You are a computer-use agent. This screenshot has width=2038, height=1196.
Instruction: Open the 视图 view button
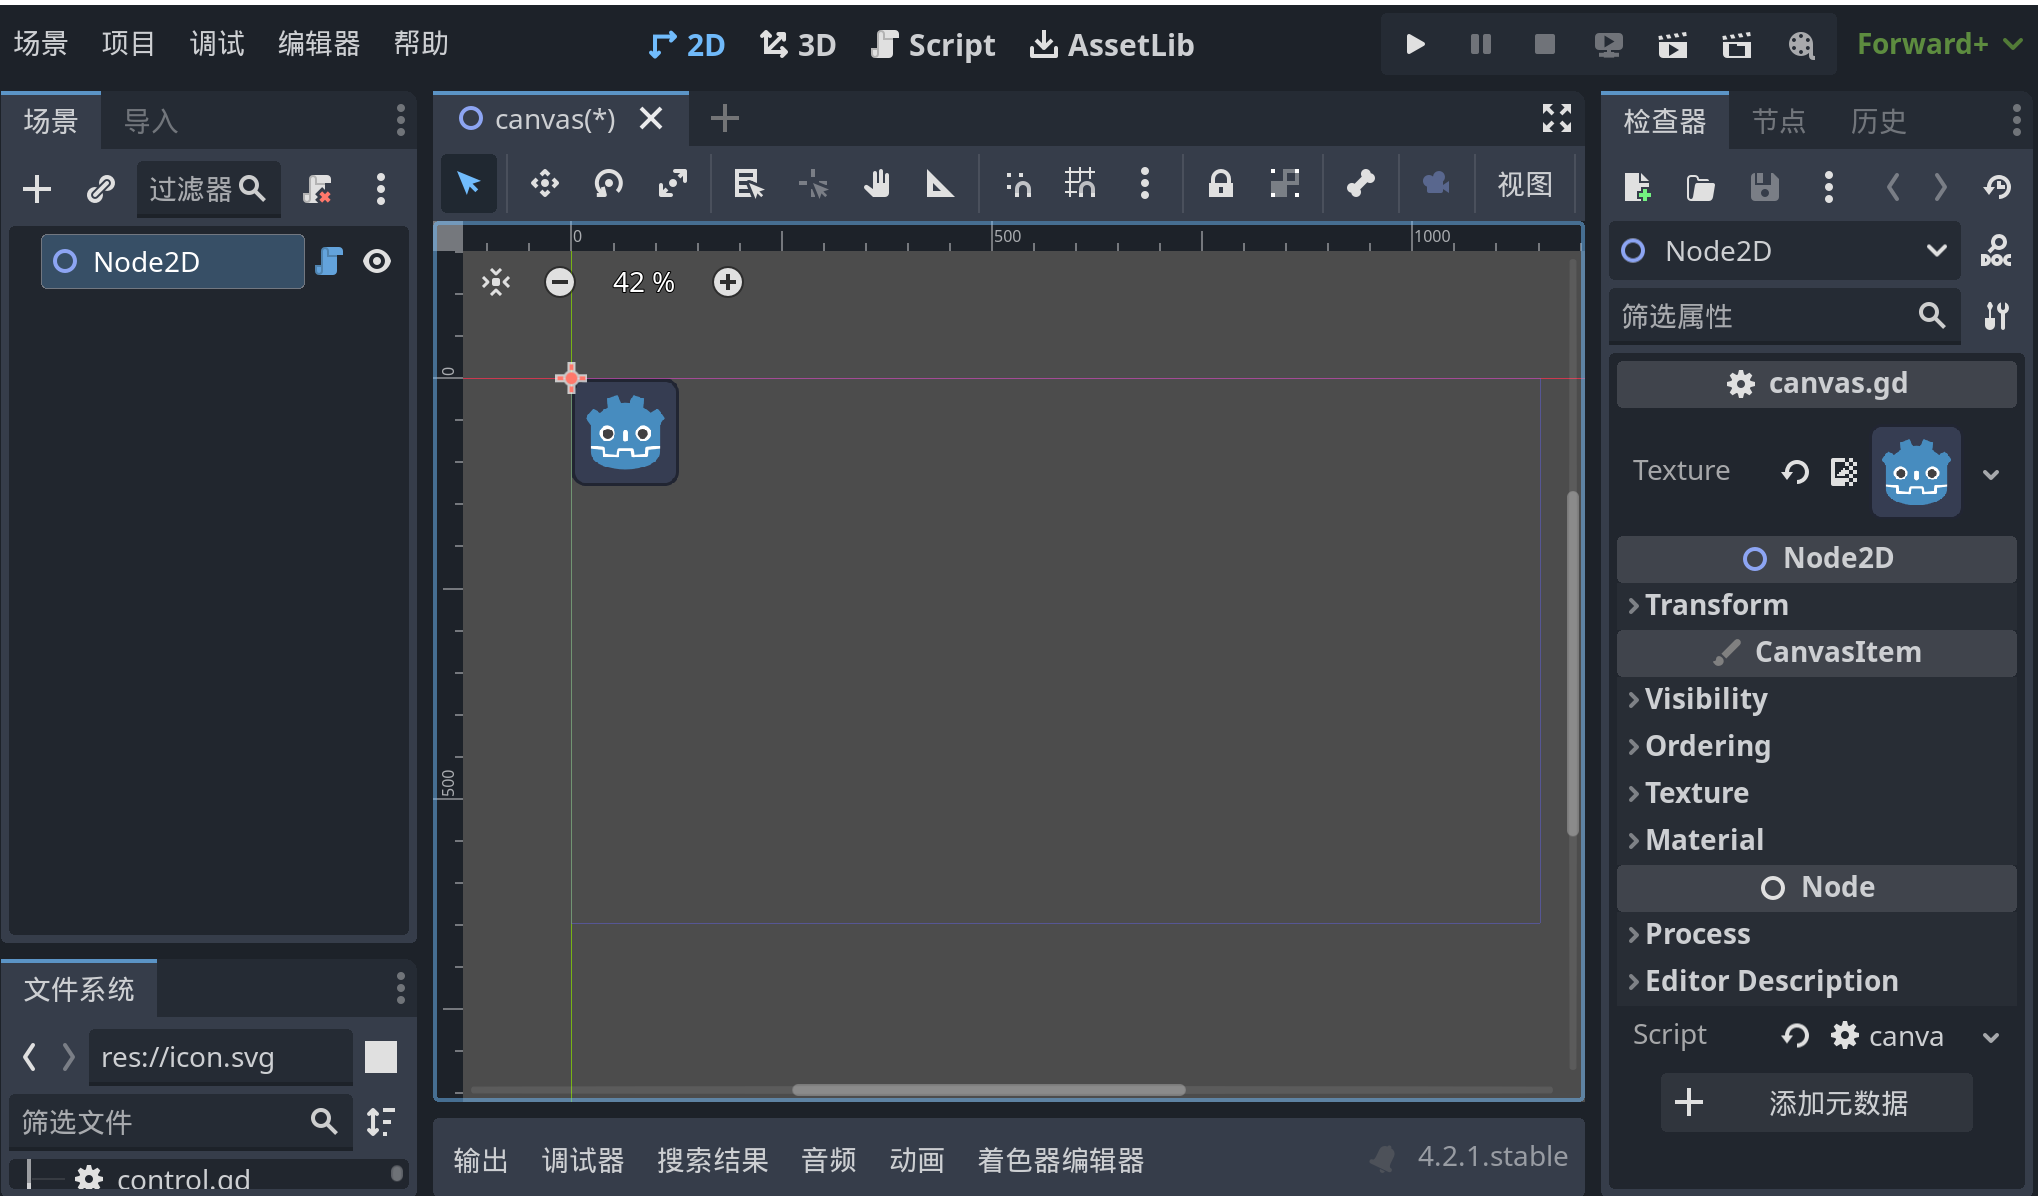(x=1524, y=184)
